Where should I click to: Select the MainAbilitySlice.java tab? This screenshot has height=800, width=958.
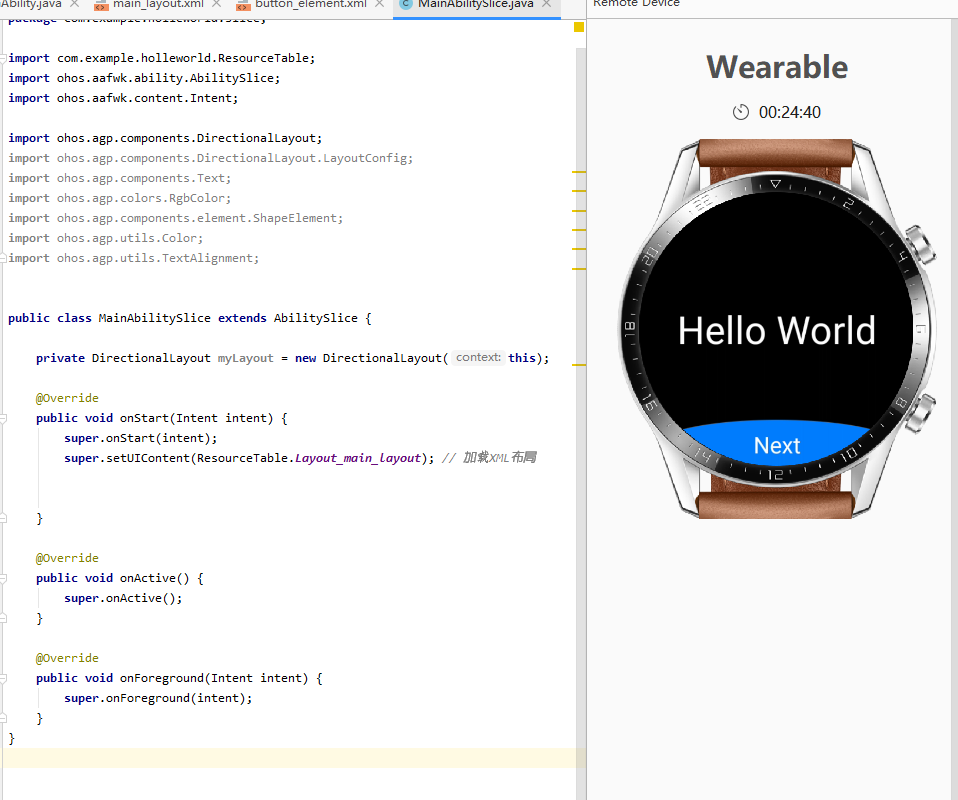click(475, 4)
